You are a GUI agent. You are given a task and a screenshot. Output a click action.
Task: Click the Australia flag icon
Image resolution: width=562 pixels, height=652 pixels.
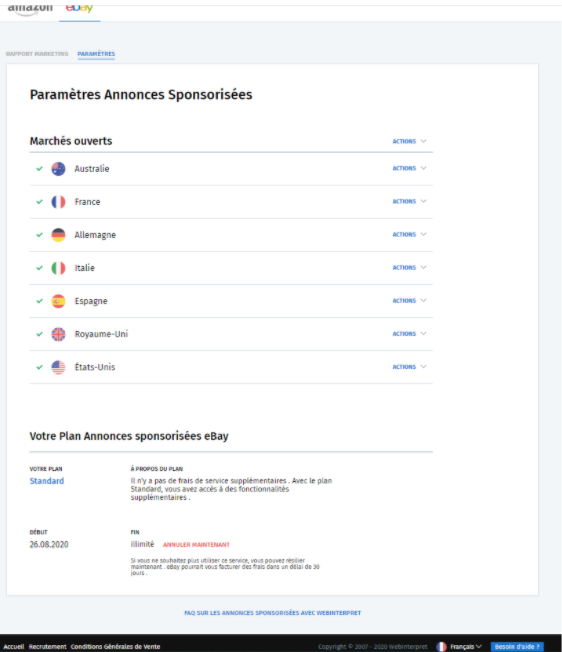tap(58, 169)
